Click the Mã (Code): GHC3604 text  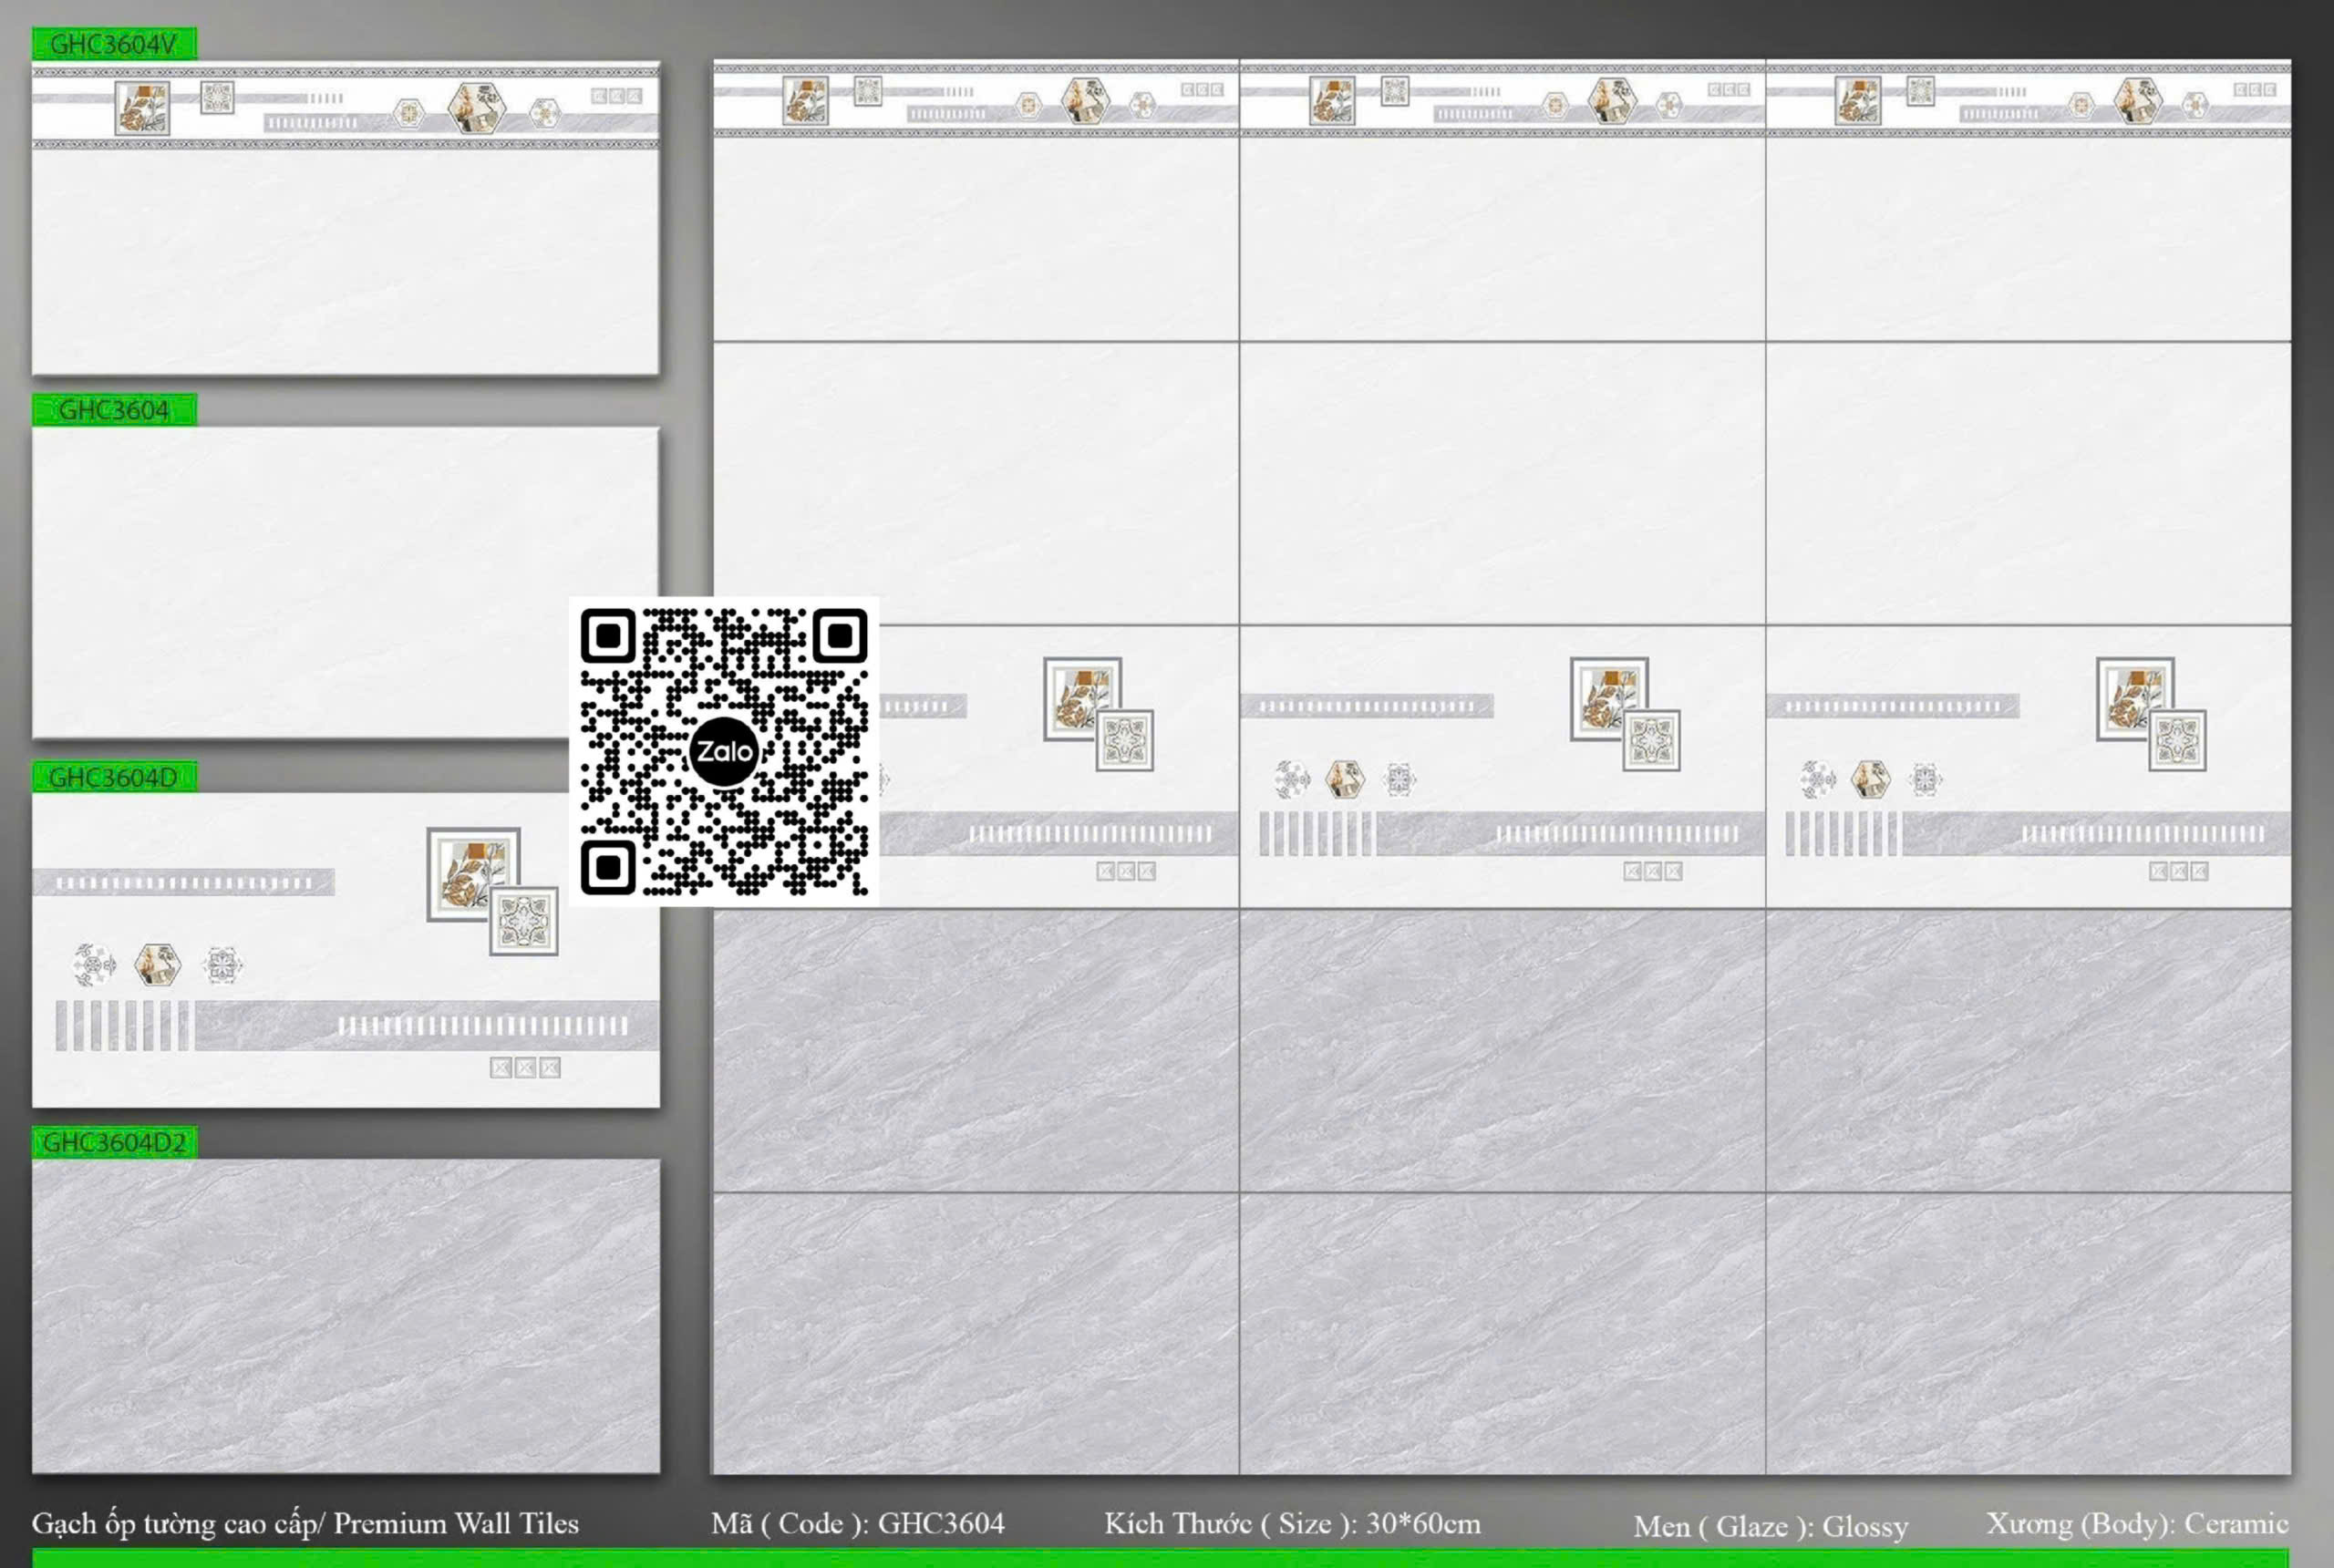tap(857, 1523)
